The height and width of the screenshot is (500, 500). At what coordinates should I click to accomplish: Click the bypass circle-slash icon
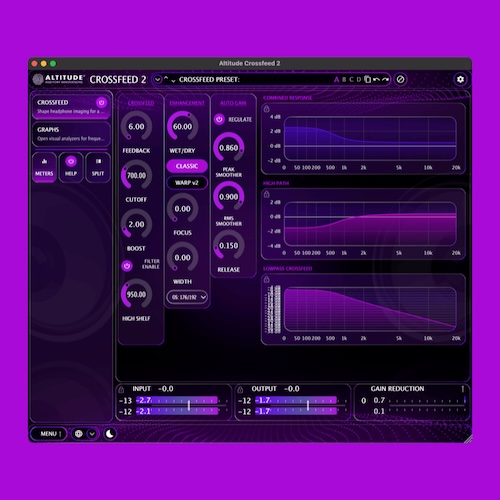tap(400, 79)
